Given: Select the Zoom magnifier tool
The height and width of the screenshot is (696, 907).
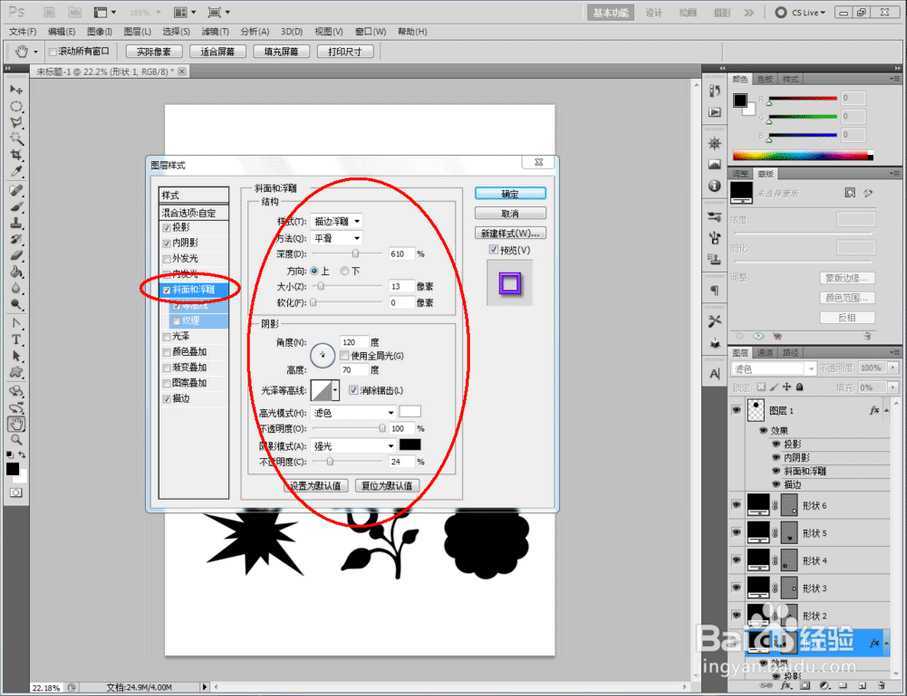Looking at the screenshot, I should pos(17,440).
